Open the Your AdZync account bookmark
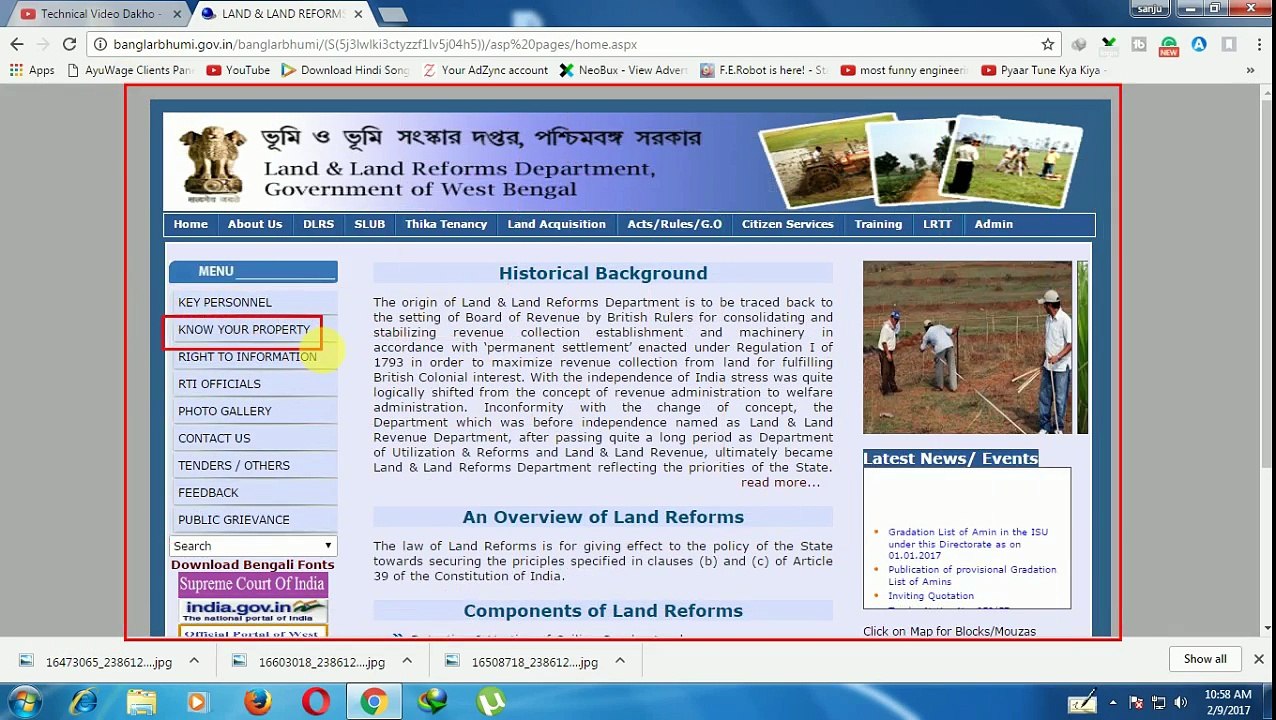Image resolution: width=1276 pixels, height=720 pixels. pos(485,70)
